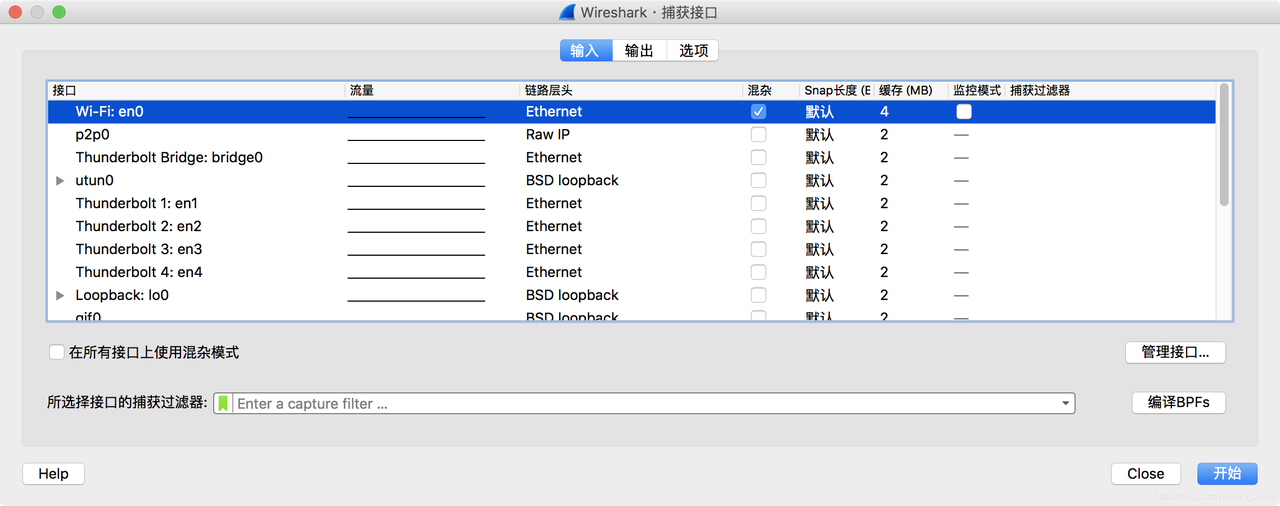The image size is (1280, 506).
Task: Sort by 监控模式 column header
Action: 977,90
